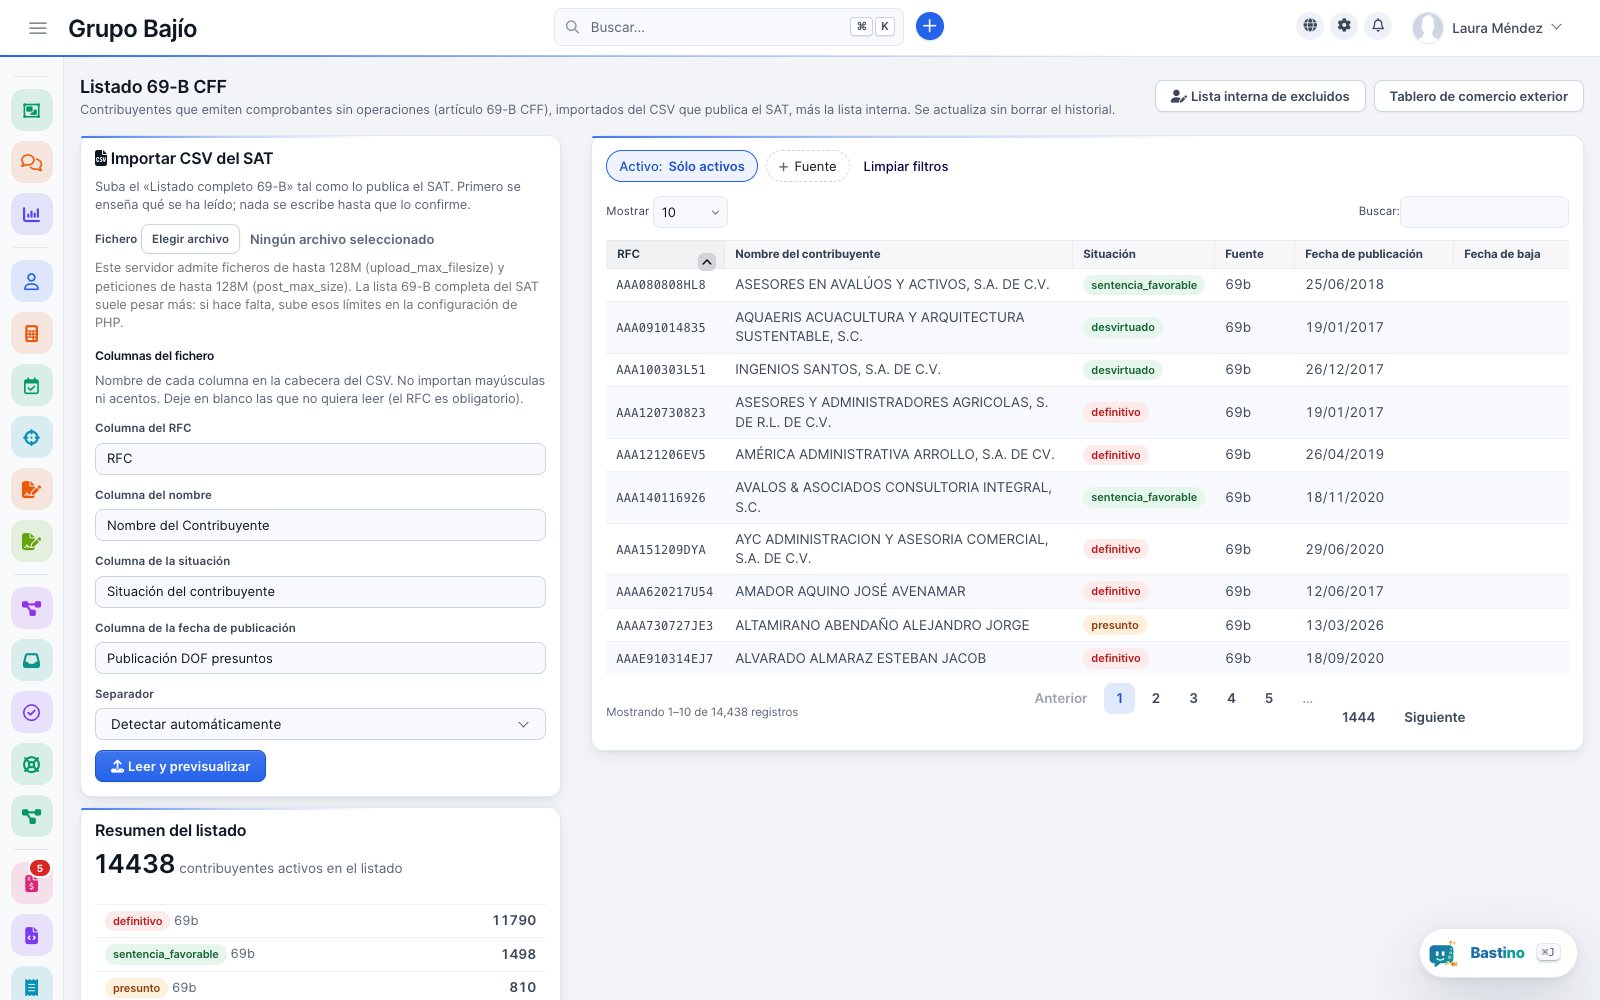Open the bar chart reports sidebar icon
The height and width of the screenshot is (1000, 1600).
point(31,214)
